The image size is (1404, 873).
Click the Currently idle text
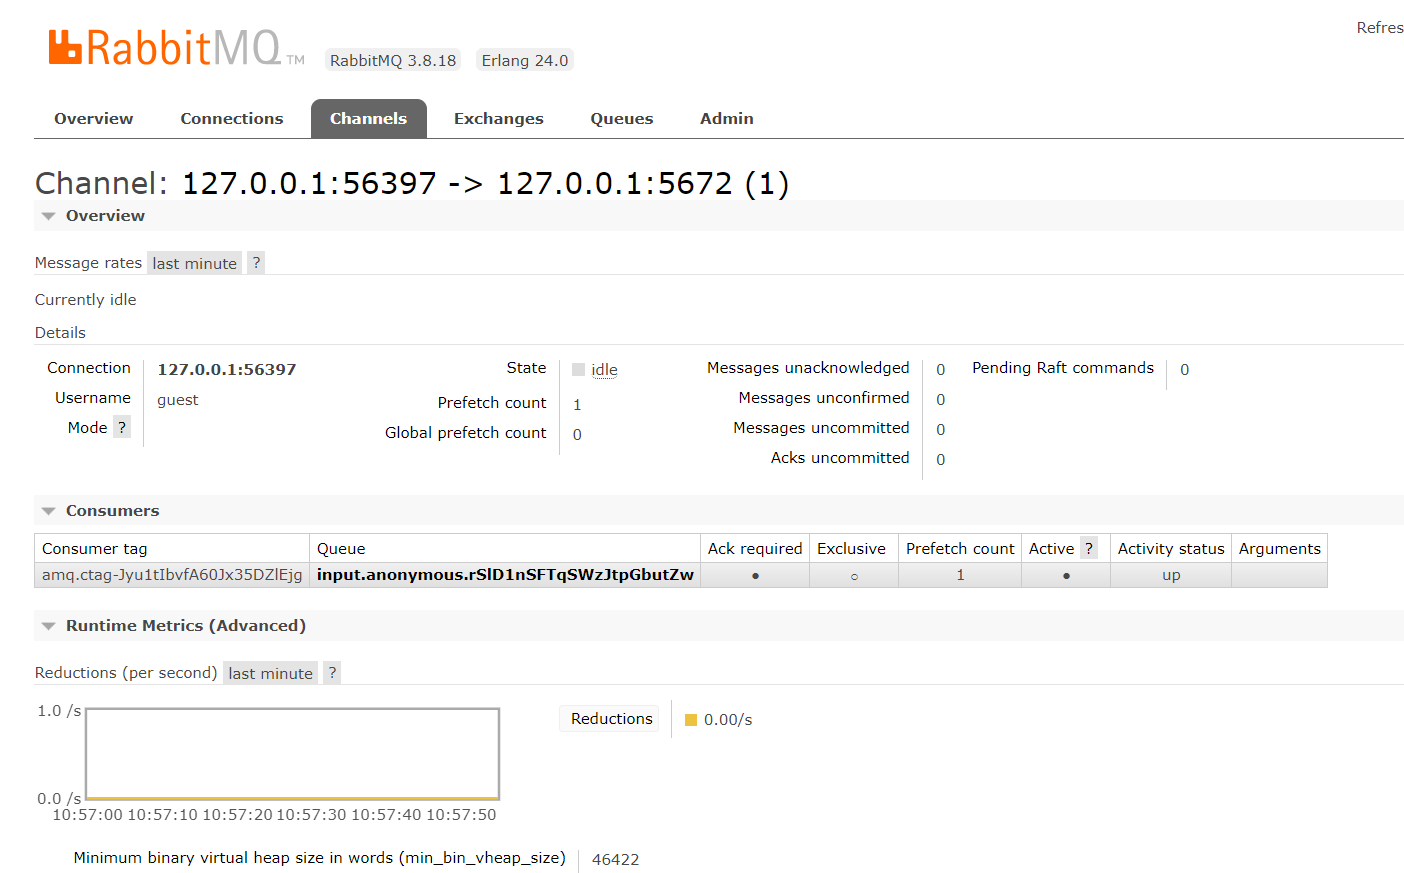[86, 300]
